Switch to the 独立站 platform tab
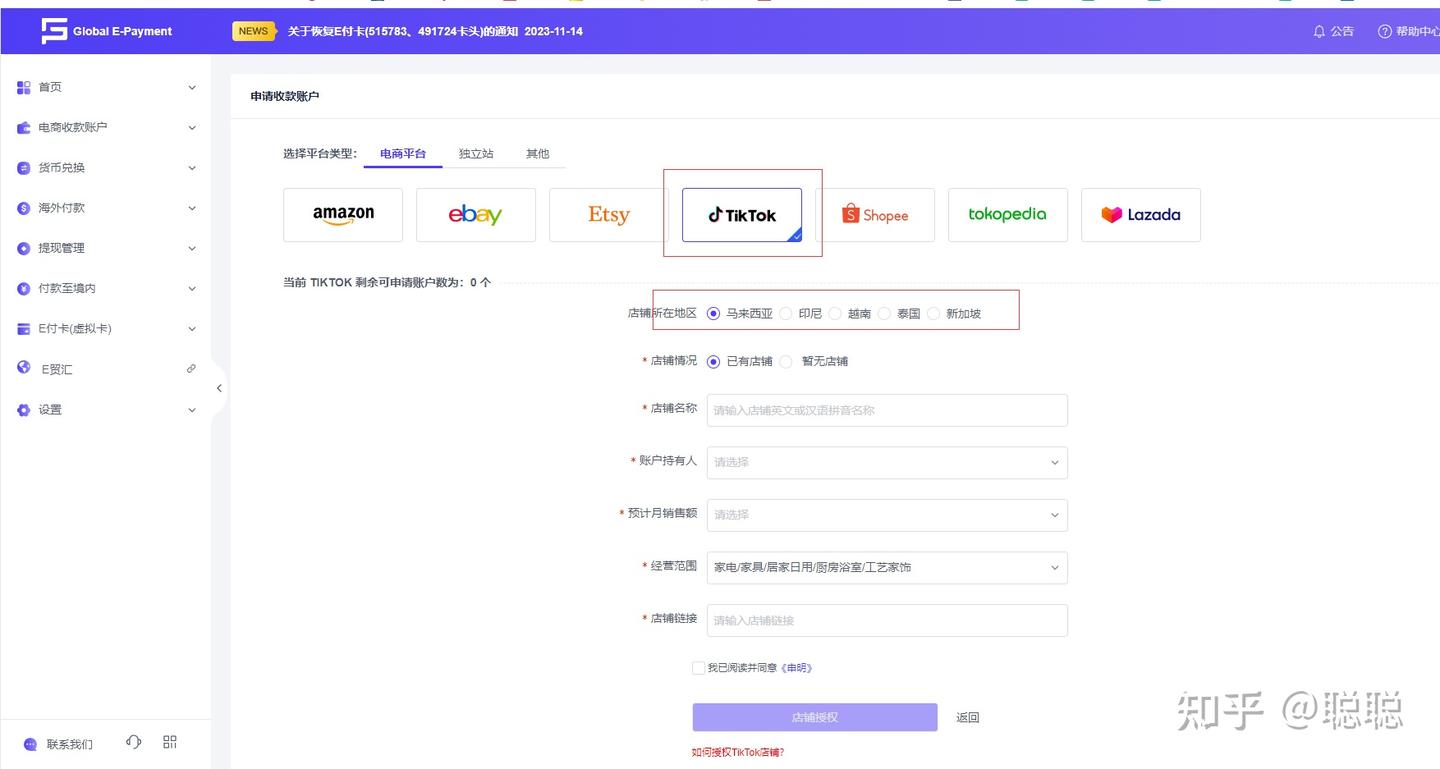The height and width of the screenshot is (769, 1440). click(476, 153)
